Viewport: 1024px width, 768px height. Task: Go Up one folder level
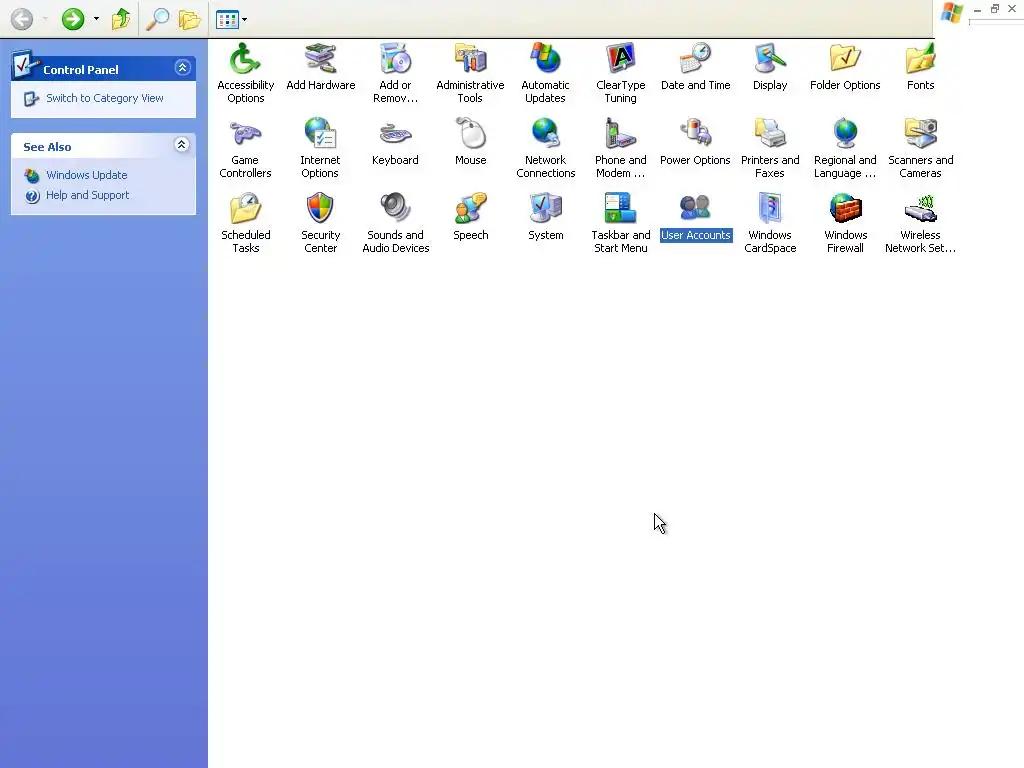point(121,19)
